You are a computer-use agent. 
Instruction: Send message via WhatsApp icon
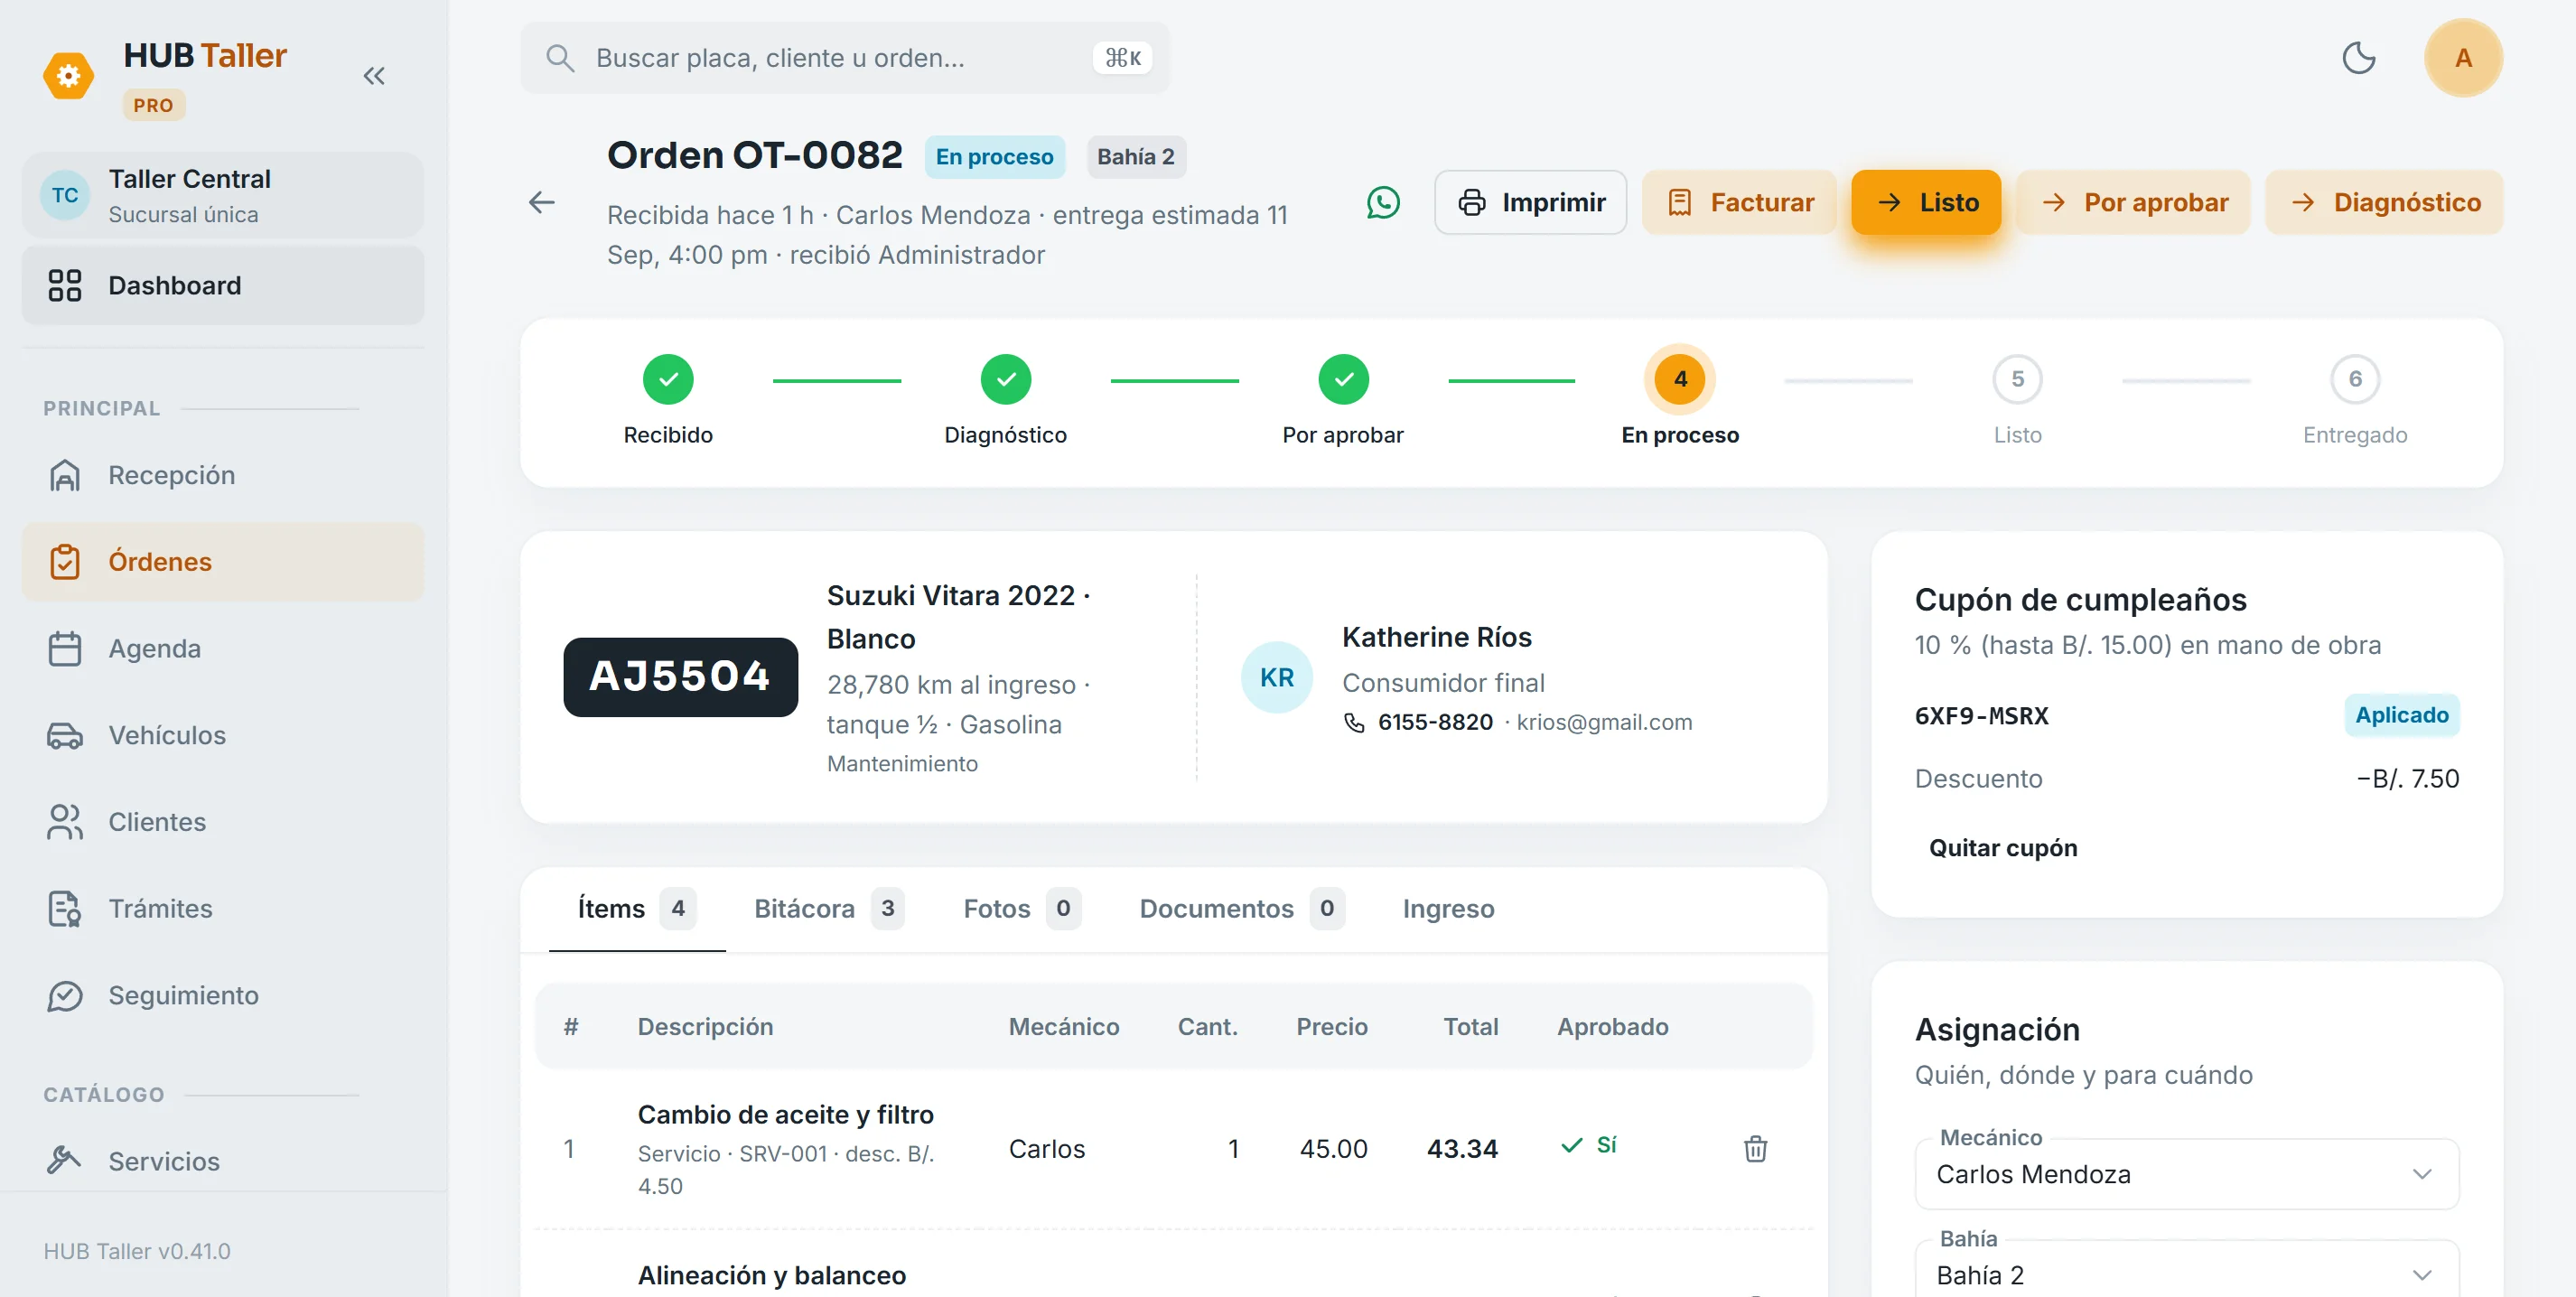1383,203
